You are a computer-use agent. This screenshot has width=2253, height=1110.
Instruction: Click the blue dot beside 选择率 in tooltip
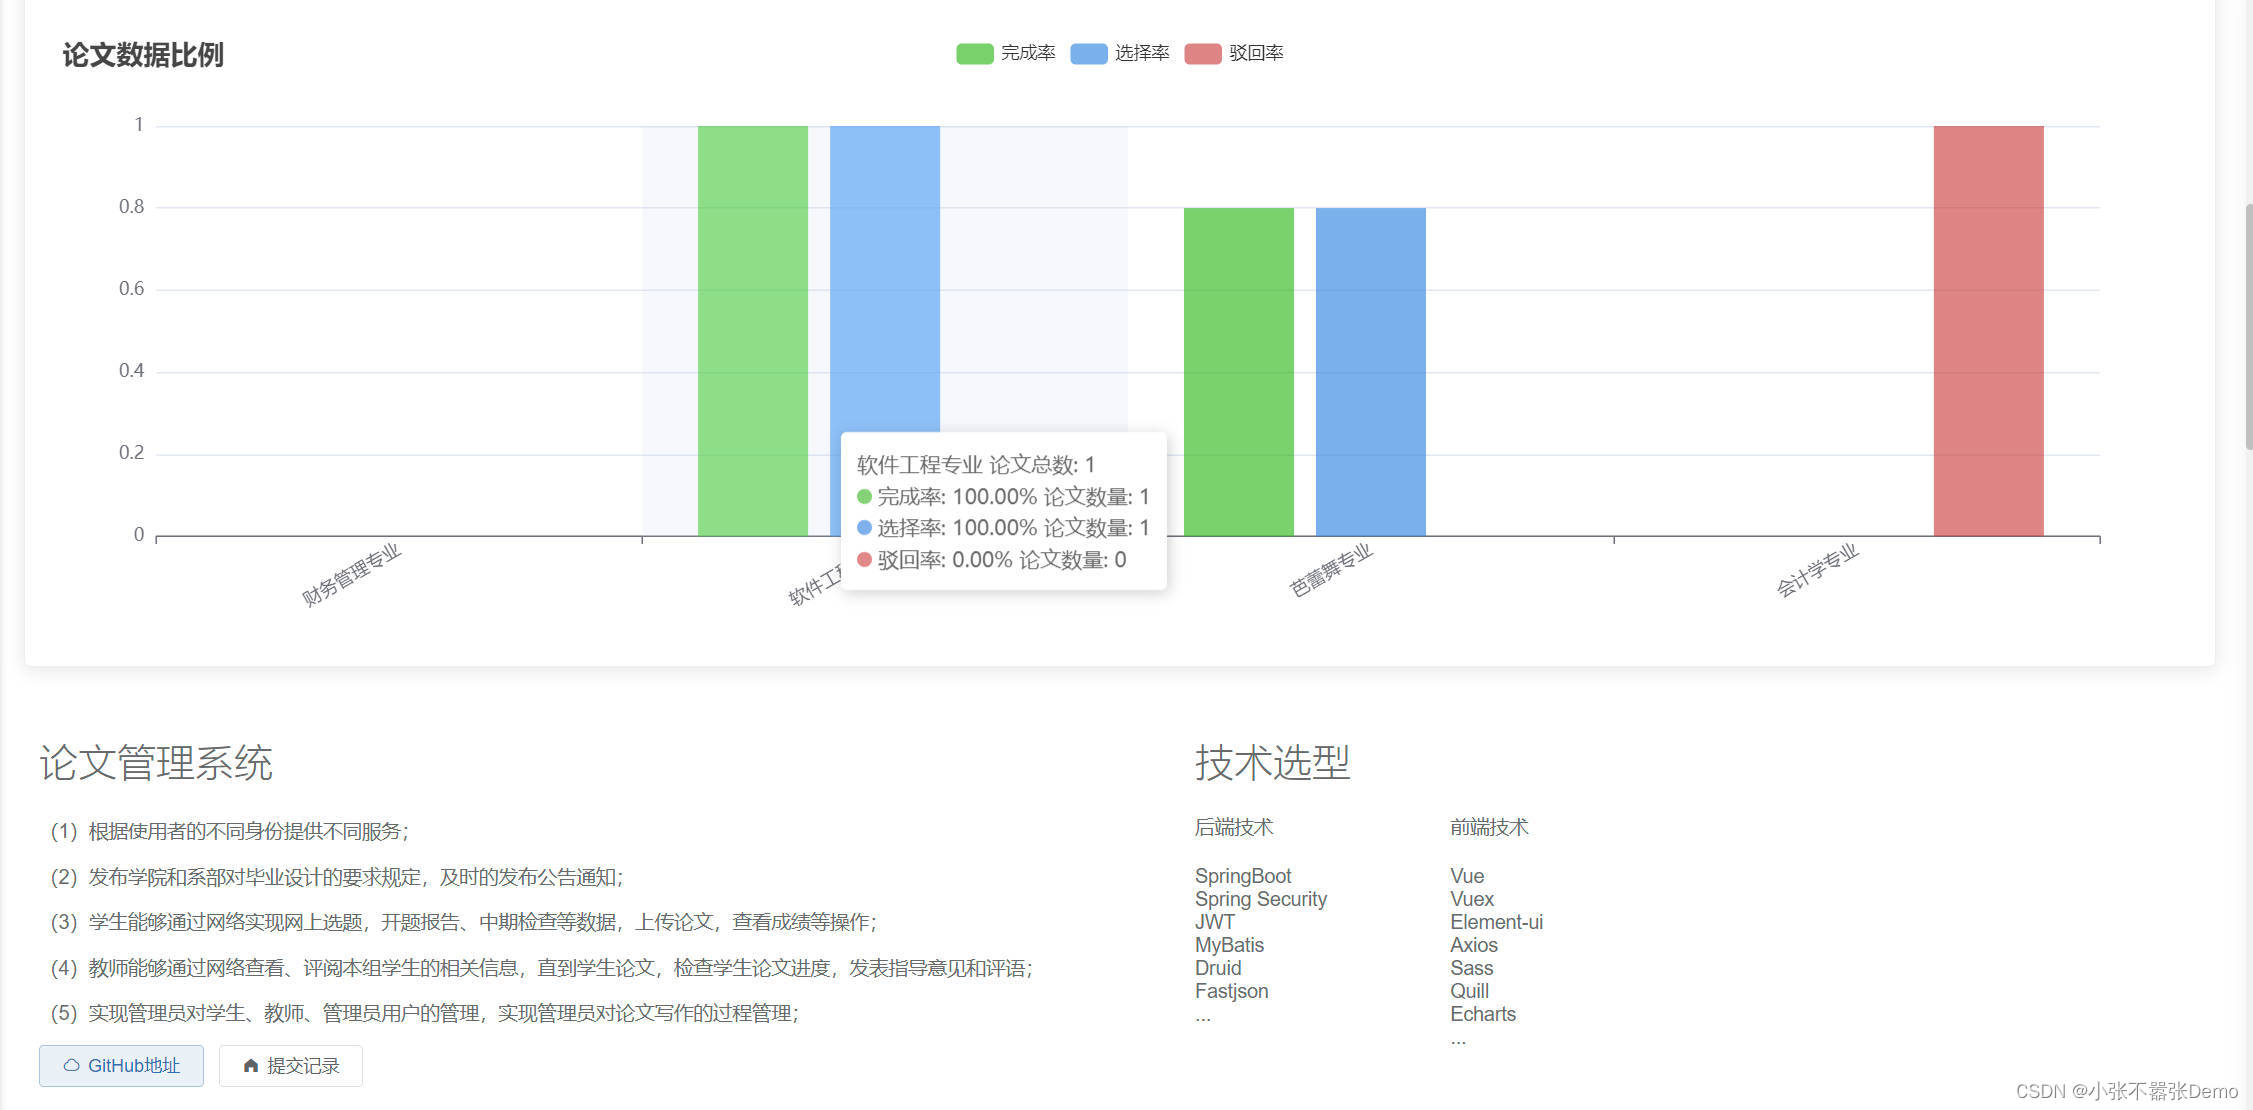(x=864, y=528)
